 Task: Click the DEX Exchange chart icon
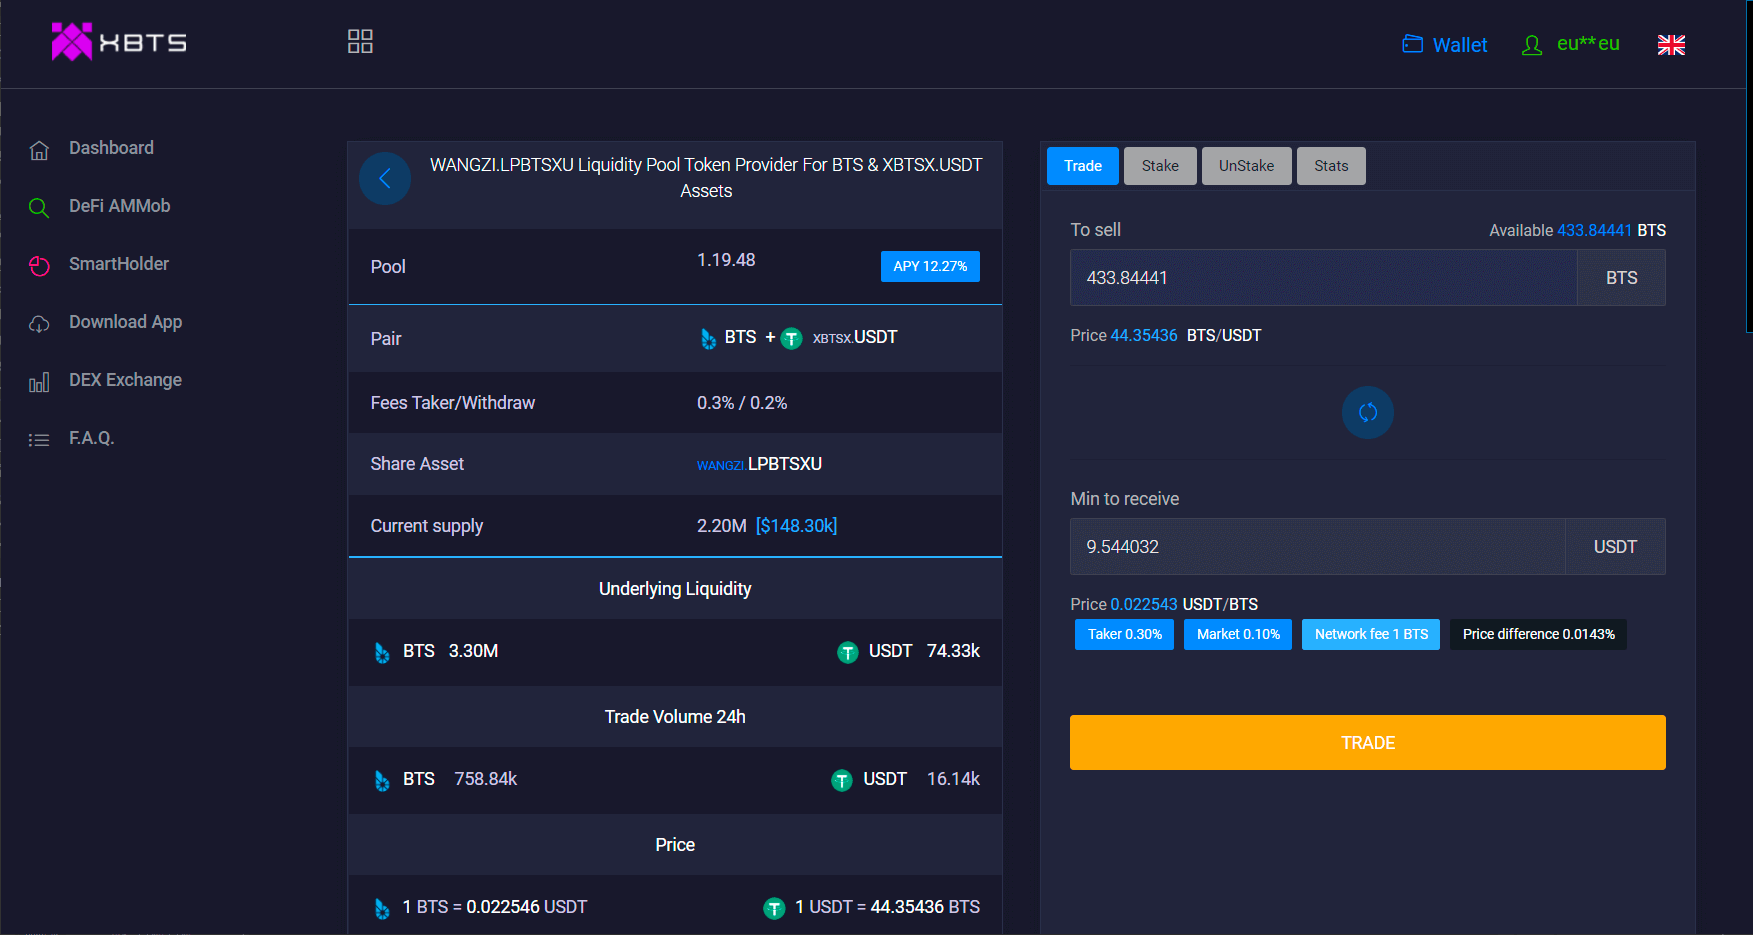pos(39,382)
